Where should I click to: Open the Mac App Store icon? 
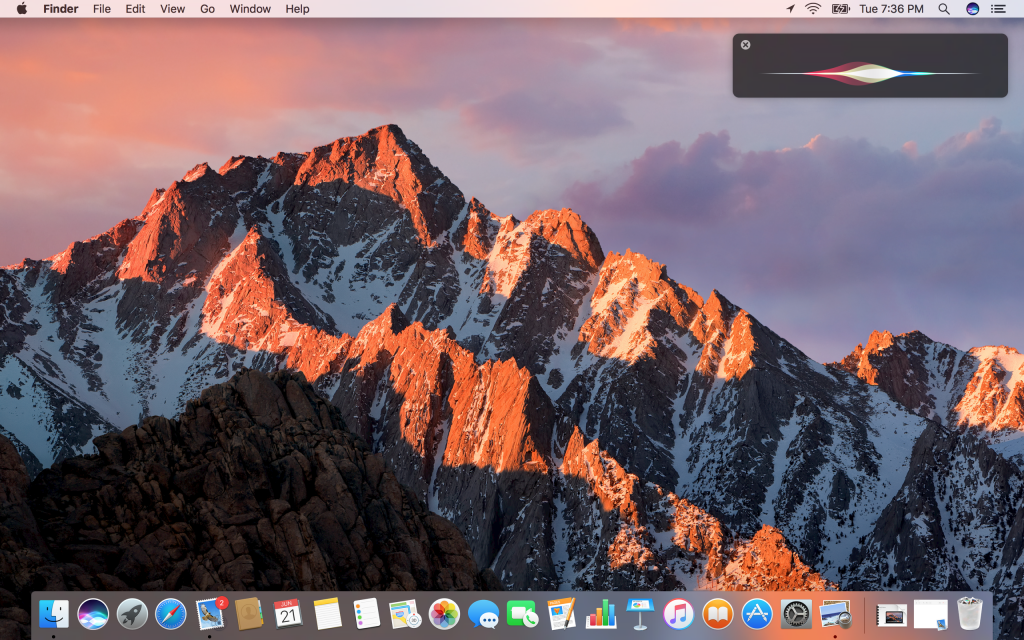(x=756, y=613)
